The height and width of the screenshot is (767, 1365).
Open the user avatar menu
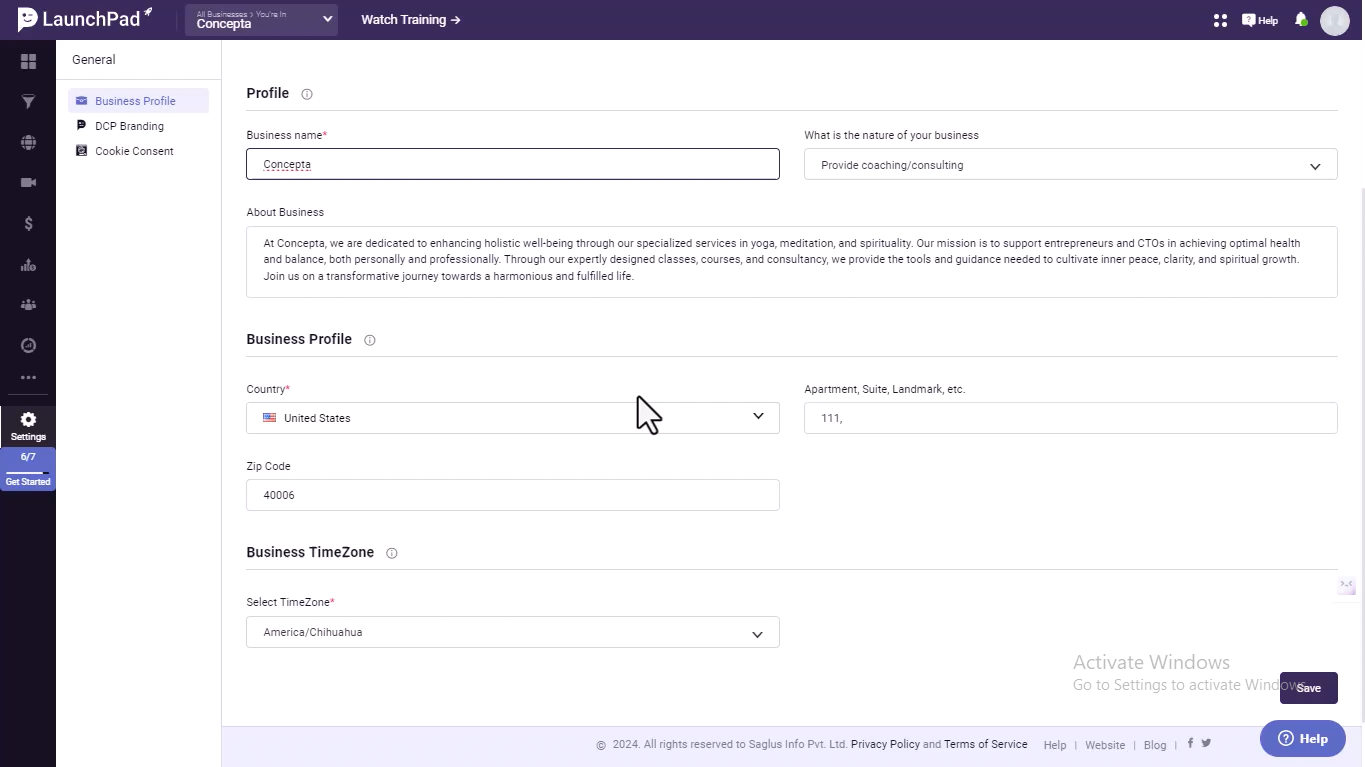click(x=1335, y=20)
